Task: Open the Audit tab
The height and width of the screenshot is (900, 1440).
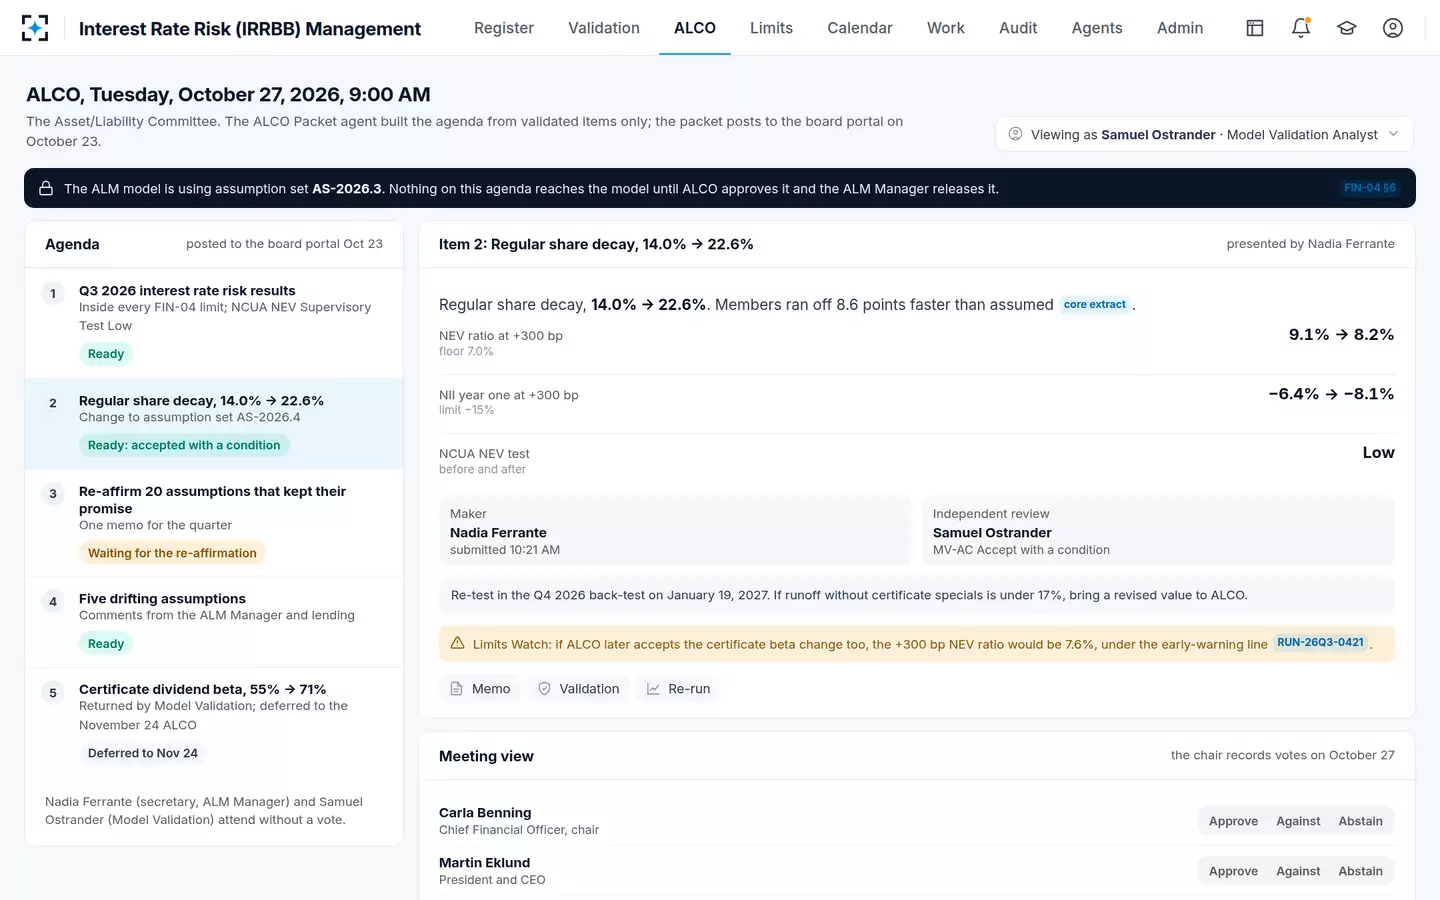Action: (1018, 28)
